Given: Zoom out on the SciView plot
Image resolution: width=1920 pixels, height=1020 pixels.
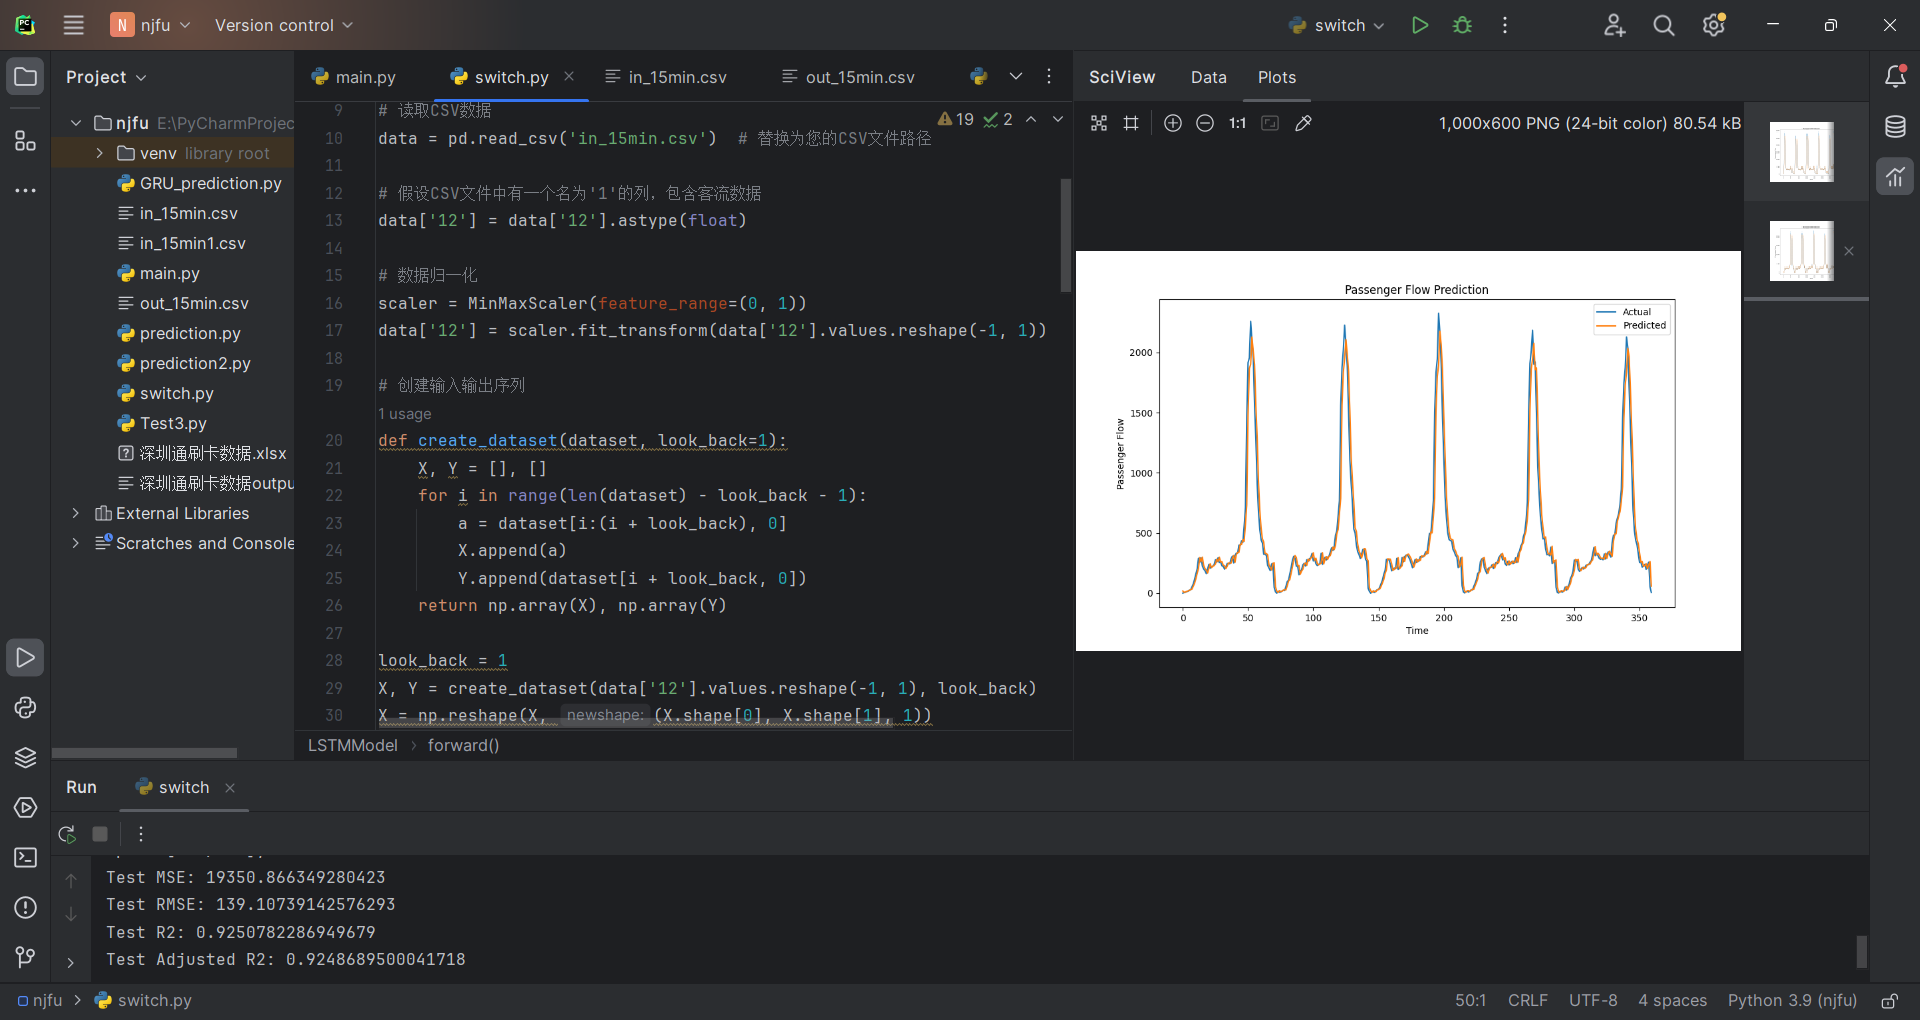Looking at the screenshot, I should click(x=1205, y=123).
